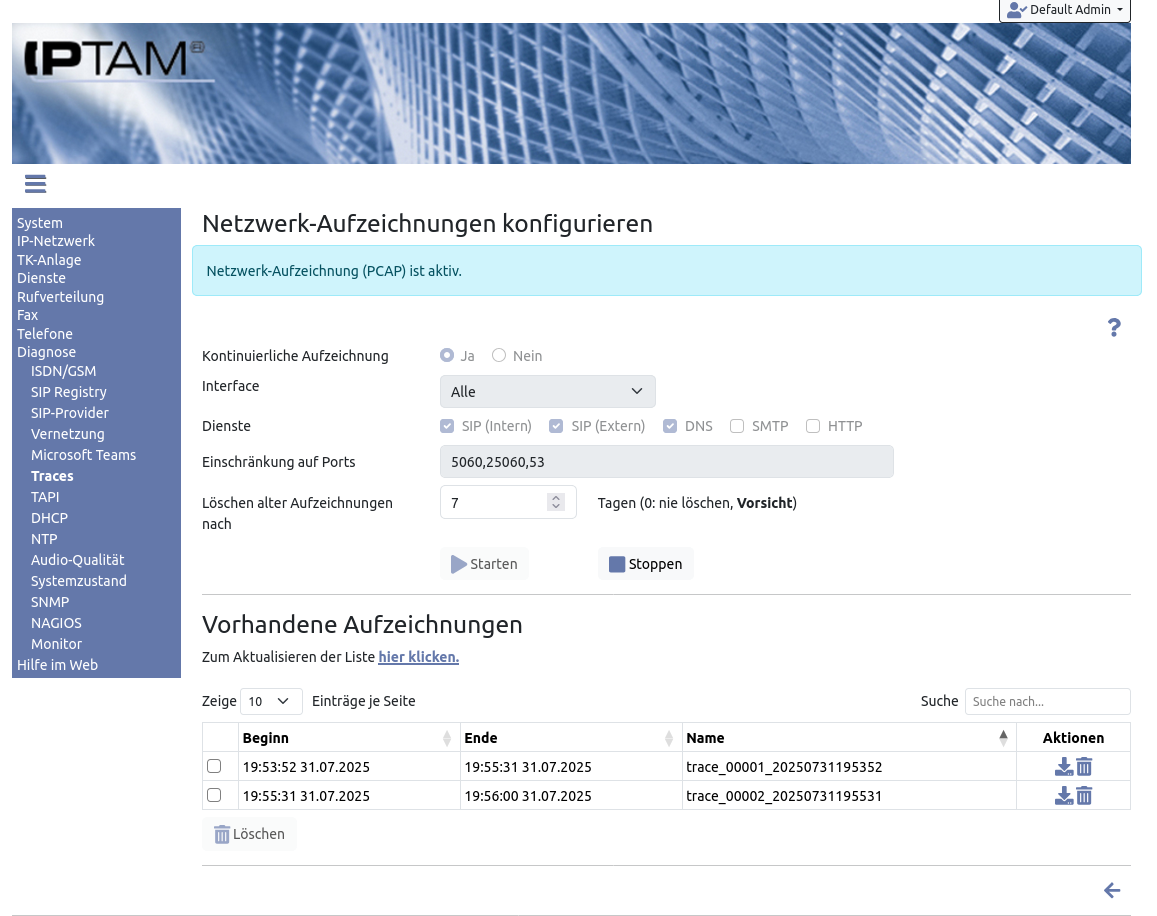Screen dimensions: 1157x916
Task: Click the Suche search field
Action: tap(1046, 702)
